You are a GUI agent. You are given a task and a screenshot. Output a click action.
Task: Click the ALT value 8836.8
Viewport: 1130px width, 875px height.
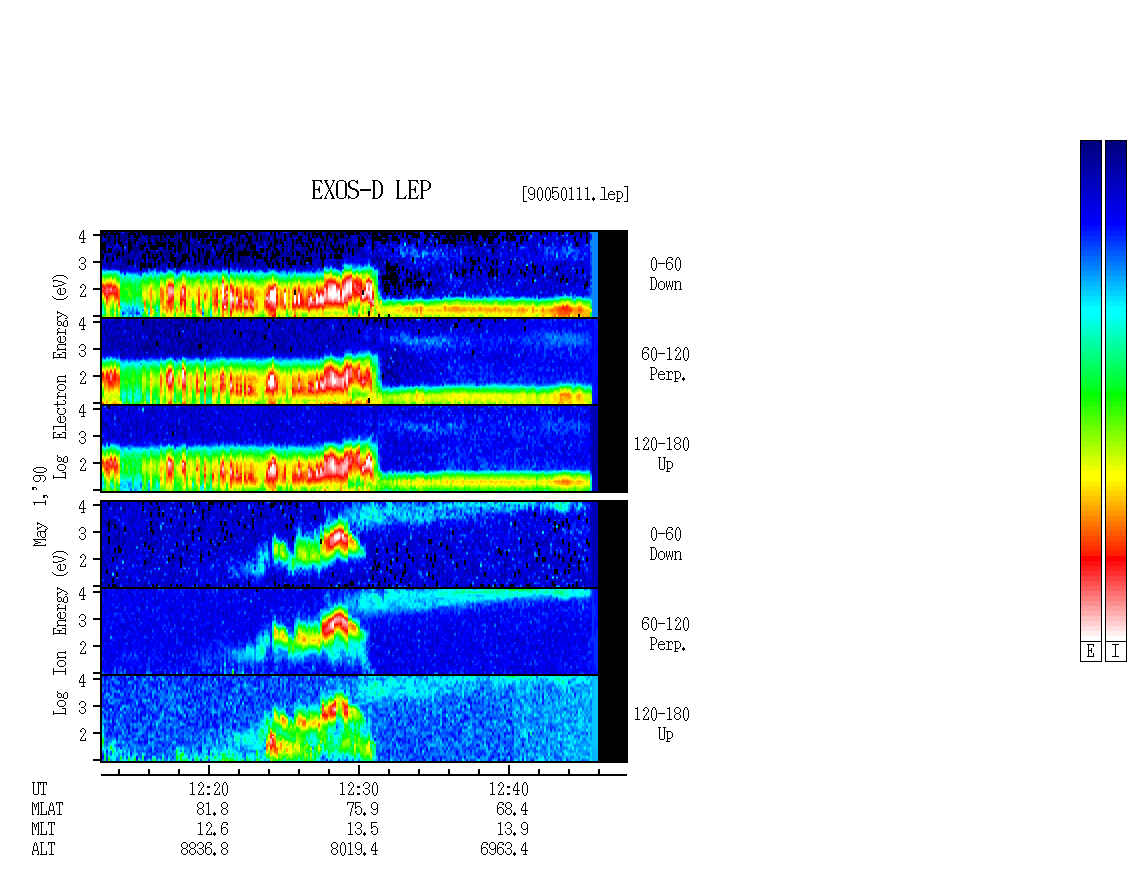[204, 850]
